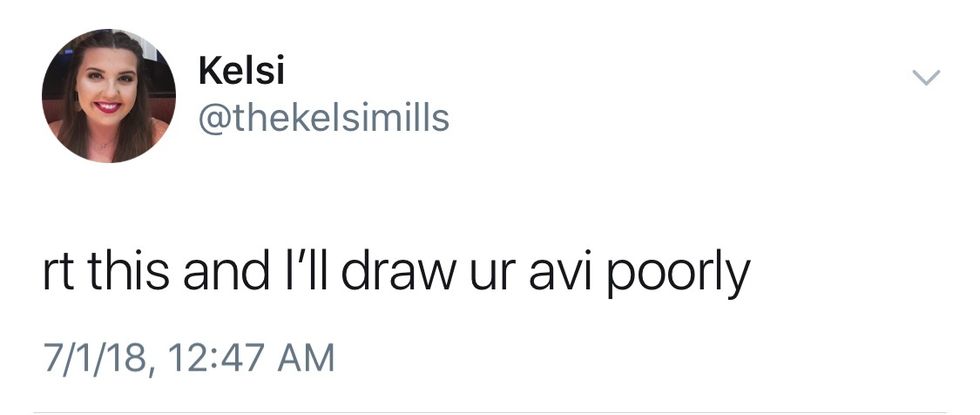Viewport: 980px width, 415px height.
Task: Click the @ symbol of the handle
Action: coord(214,119)
